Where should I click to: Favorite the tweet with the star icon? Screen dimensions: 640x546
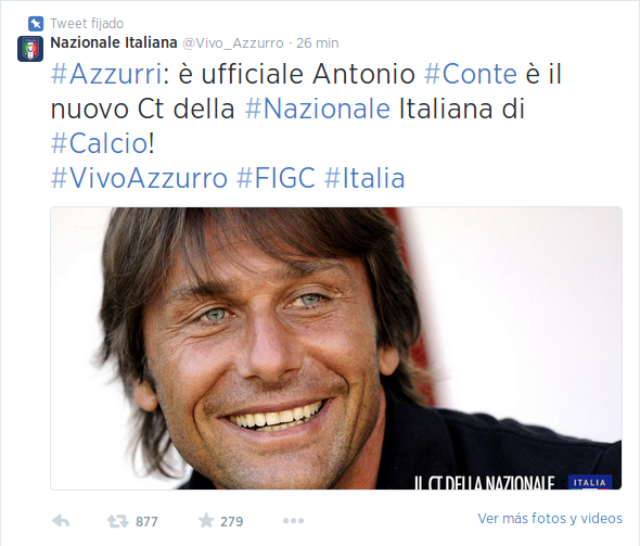point(206,521)
